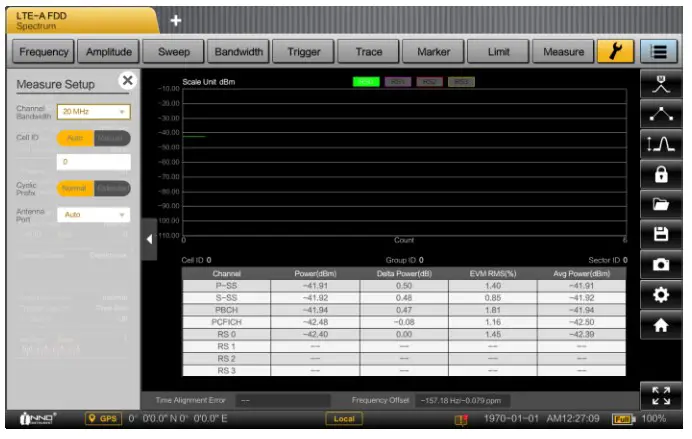Click the Power(dBm) column header
692x439 pixels.
coord(315,274)
